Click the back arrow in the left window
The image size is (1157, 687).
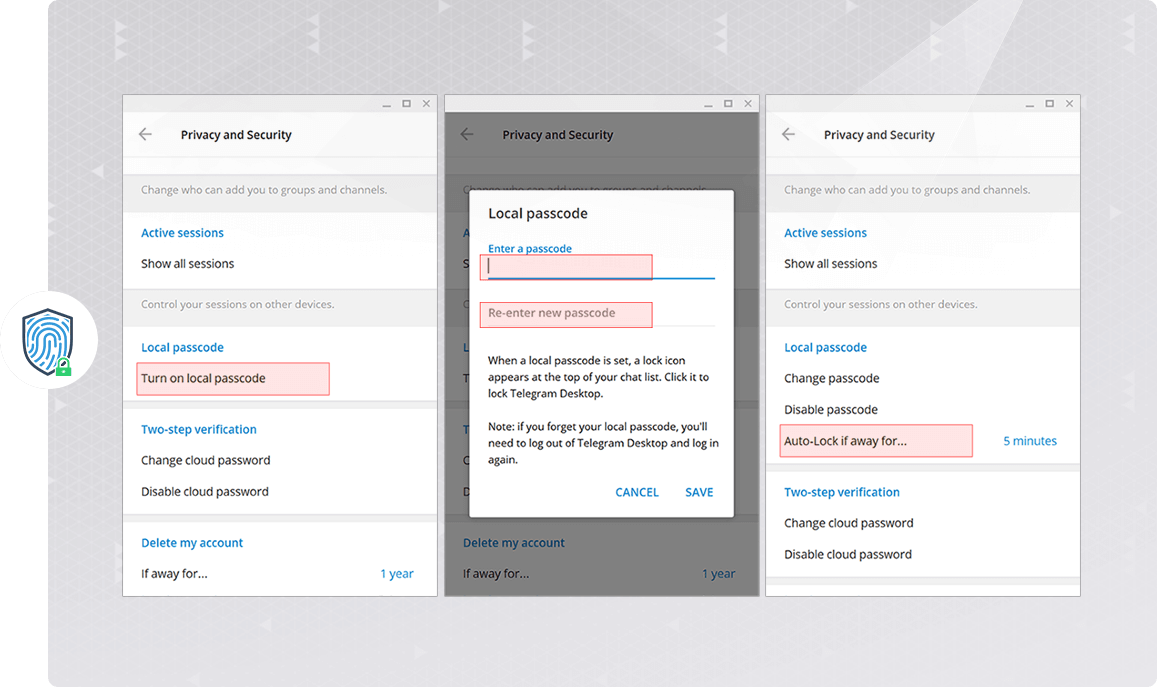tap(146, 134)
